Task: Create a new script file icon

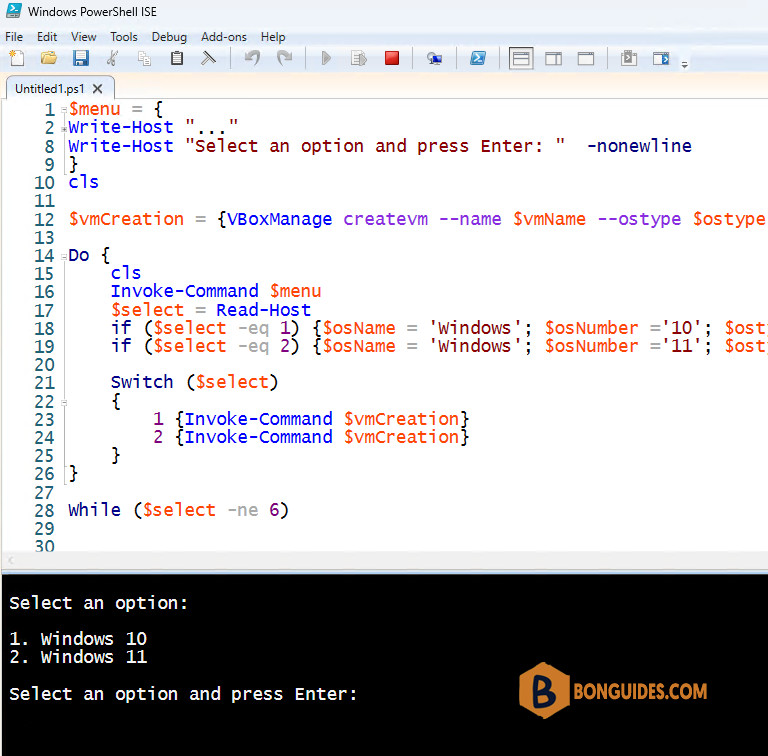Action: pos(17,58)
